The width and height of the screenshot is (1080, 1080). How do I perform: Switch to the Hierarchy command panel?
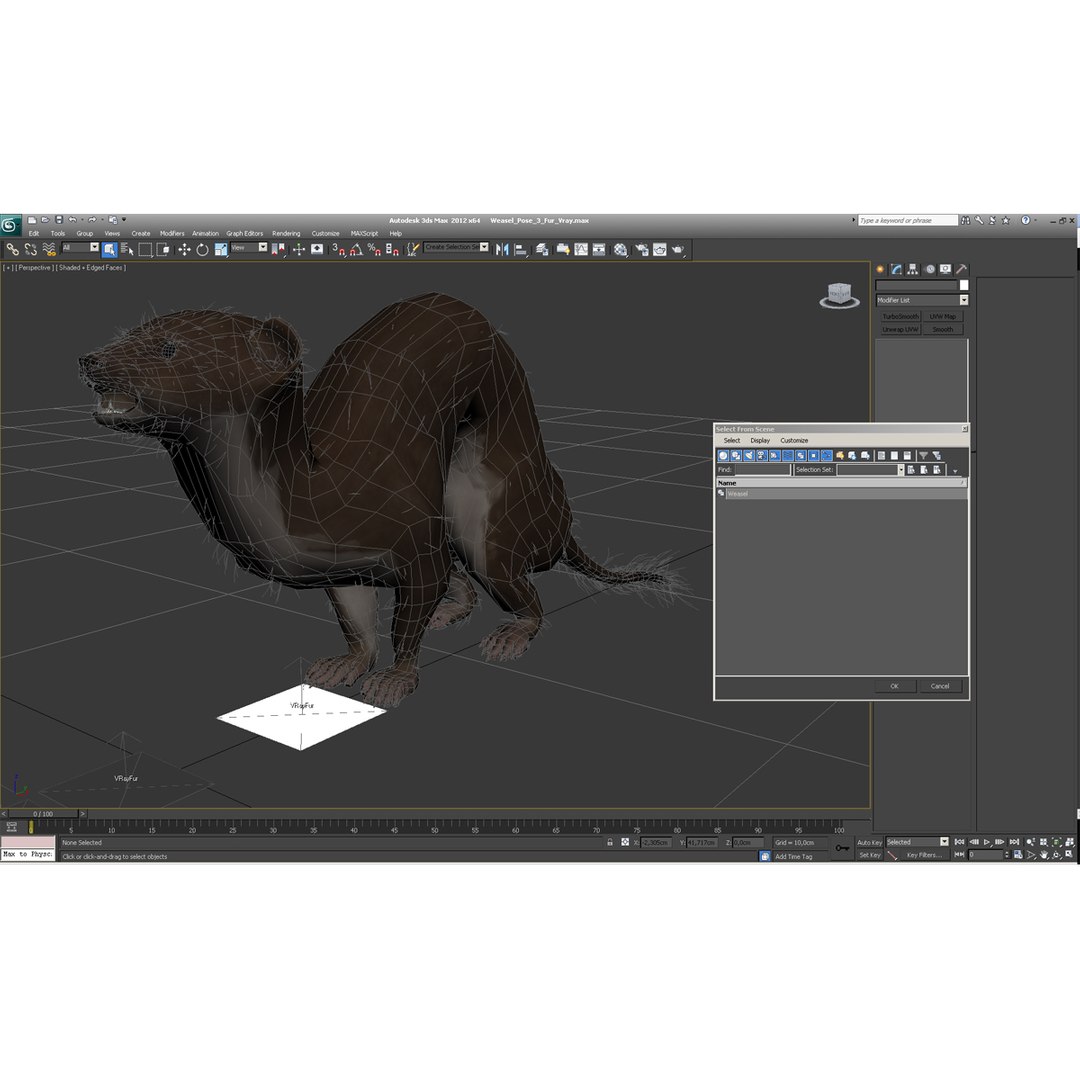913,269
